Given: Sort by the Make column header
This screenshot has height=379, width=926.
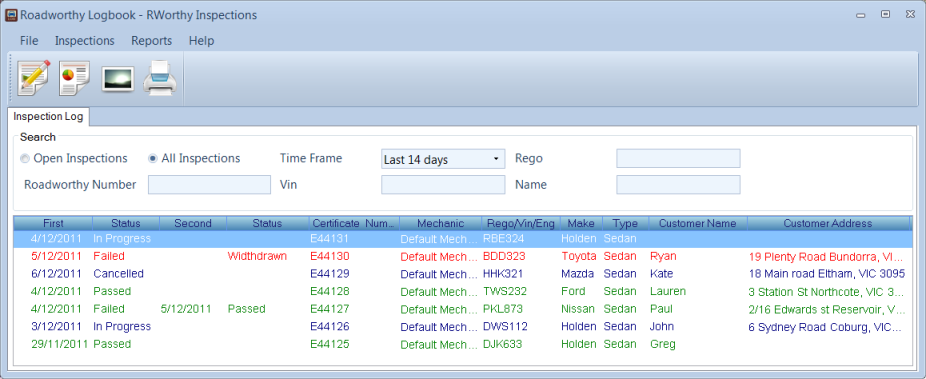Looking at the screenshot, I should (x=581, y=224).
